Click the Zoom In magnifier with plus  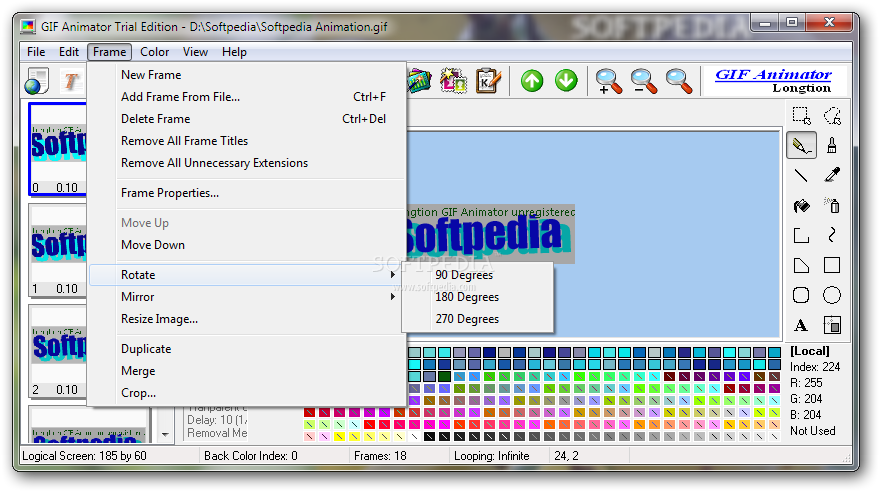click(x=608, y=81)
